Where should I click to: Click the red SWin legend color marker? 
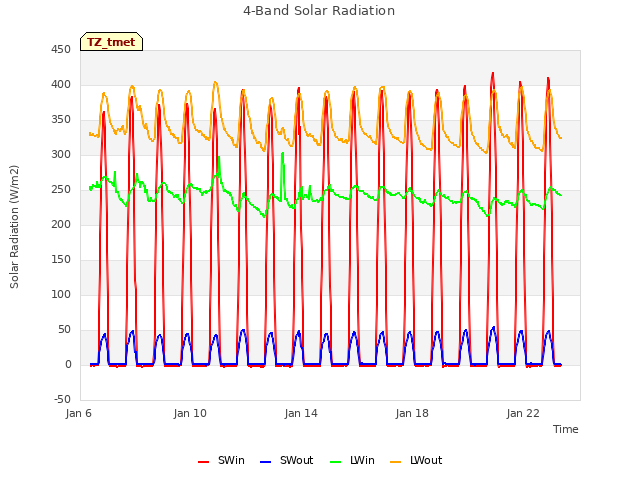(x=203, y=462)
